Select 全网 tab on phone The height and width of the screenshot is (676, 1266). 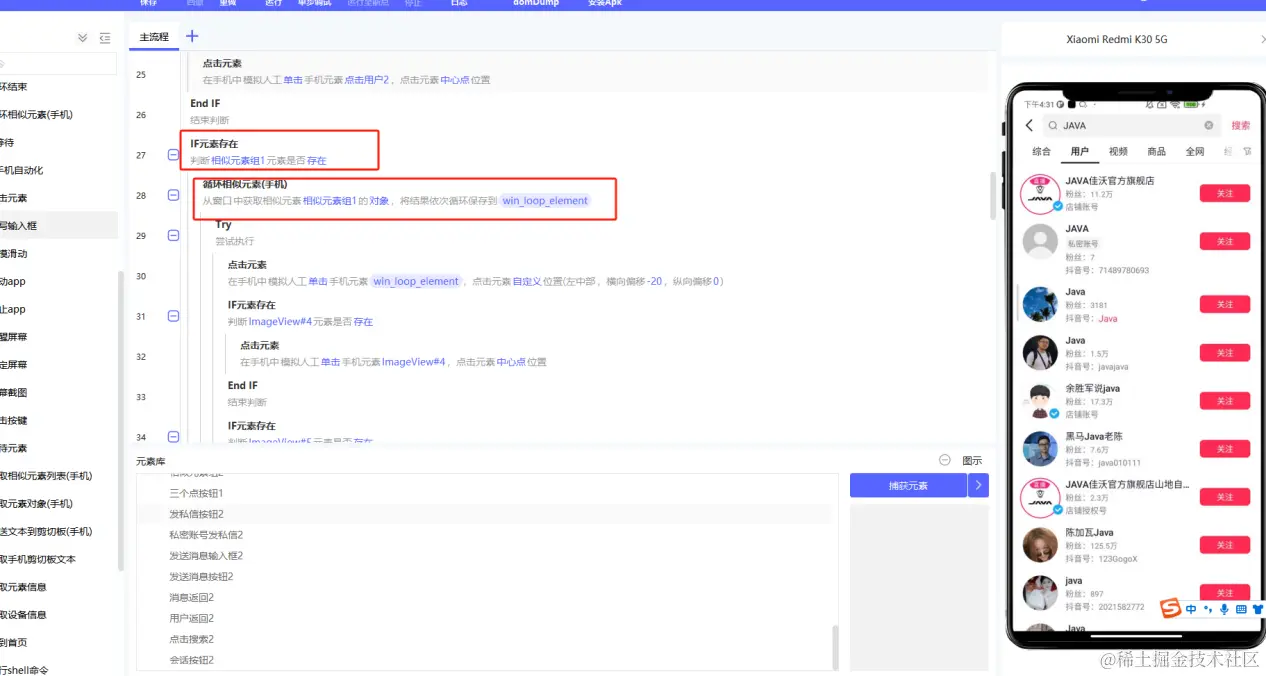tap(1195, 152)
